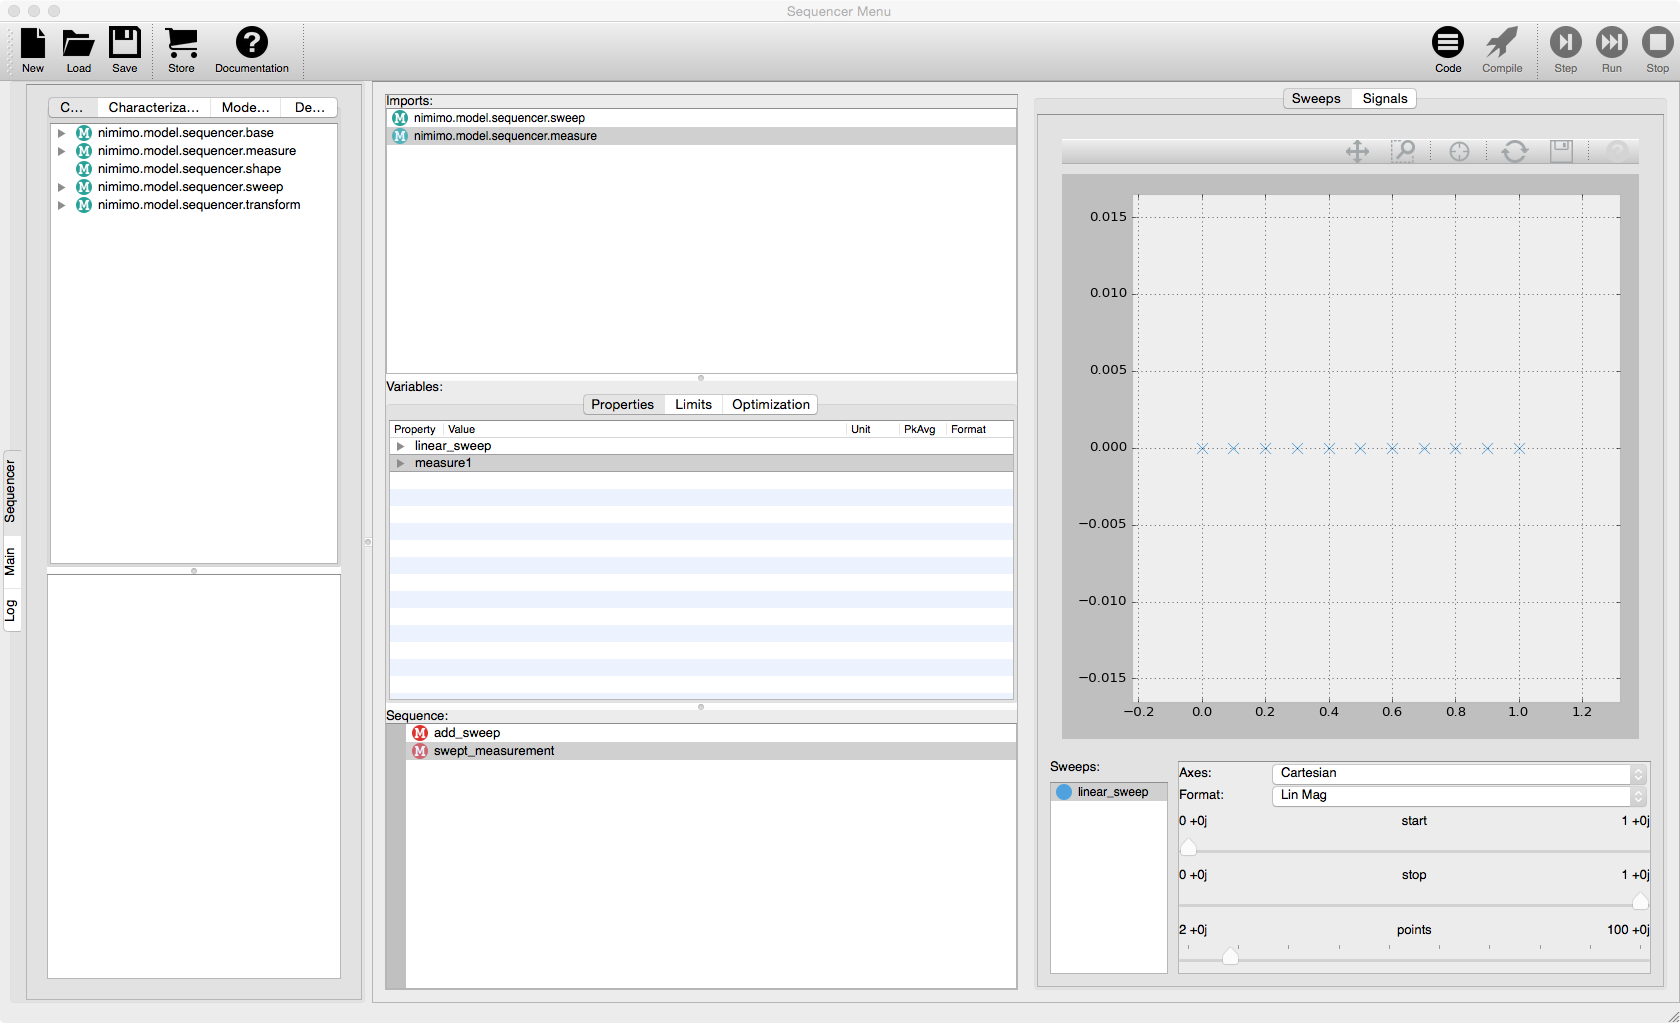Open the De... library tab

coord(310,107)
